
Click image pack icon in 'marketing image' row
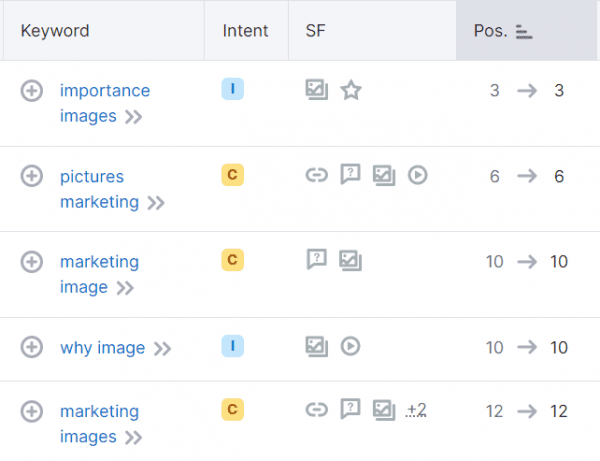(x=351, y=261)
